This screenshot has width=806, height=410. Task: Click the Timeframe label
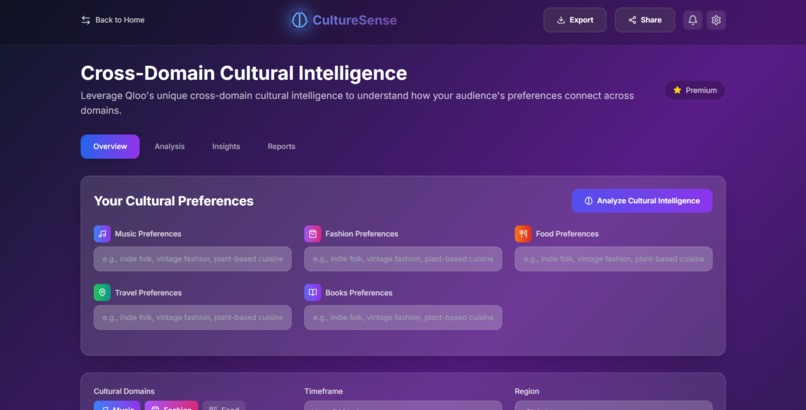[323, 391]
